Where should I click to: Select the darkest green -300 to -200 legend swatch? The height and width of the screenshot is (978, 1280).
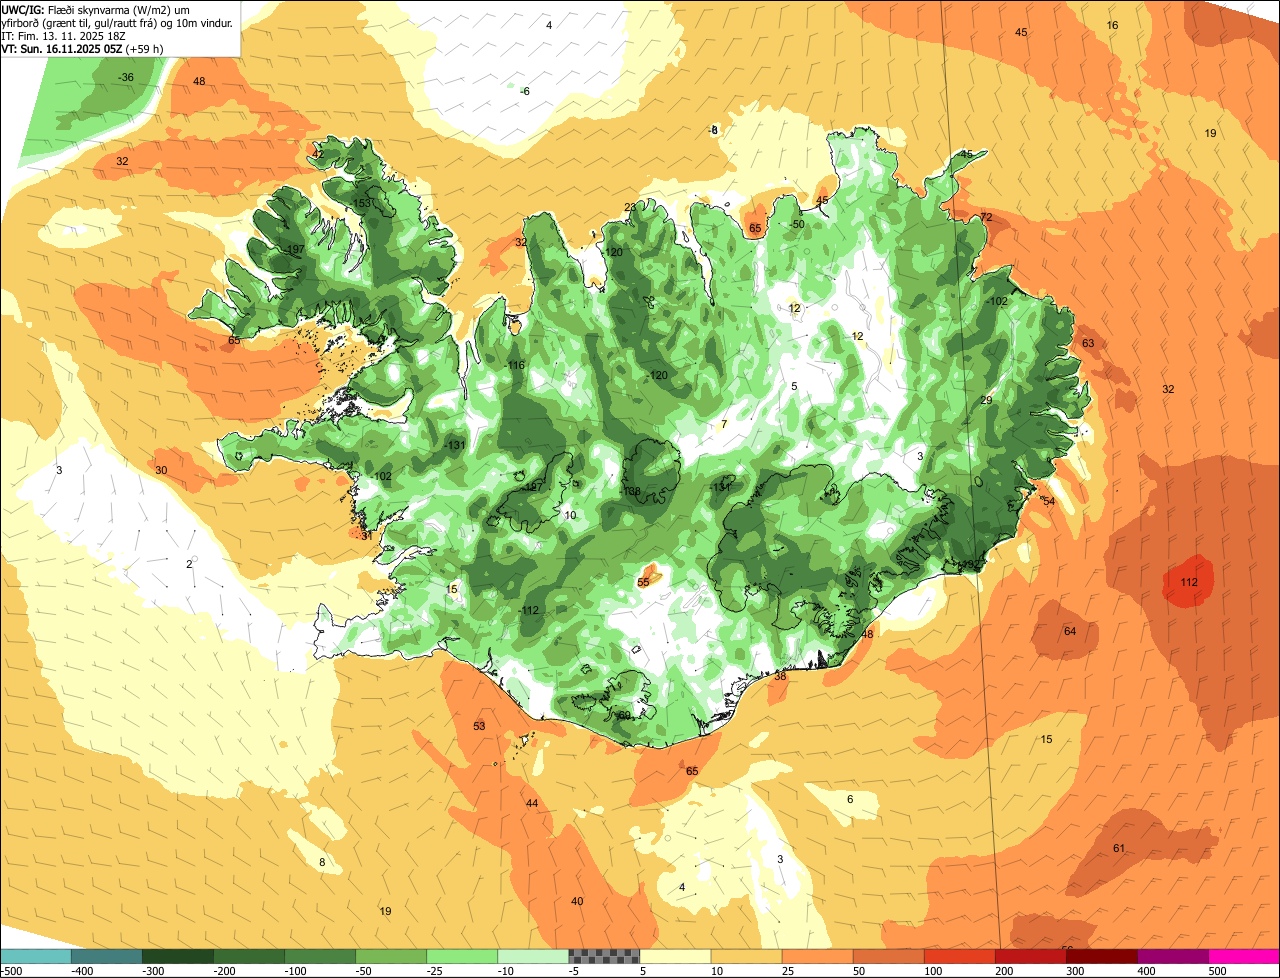tap(178, 955)
